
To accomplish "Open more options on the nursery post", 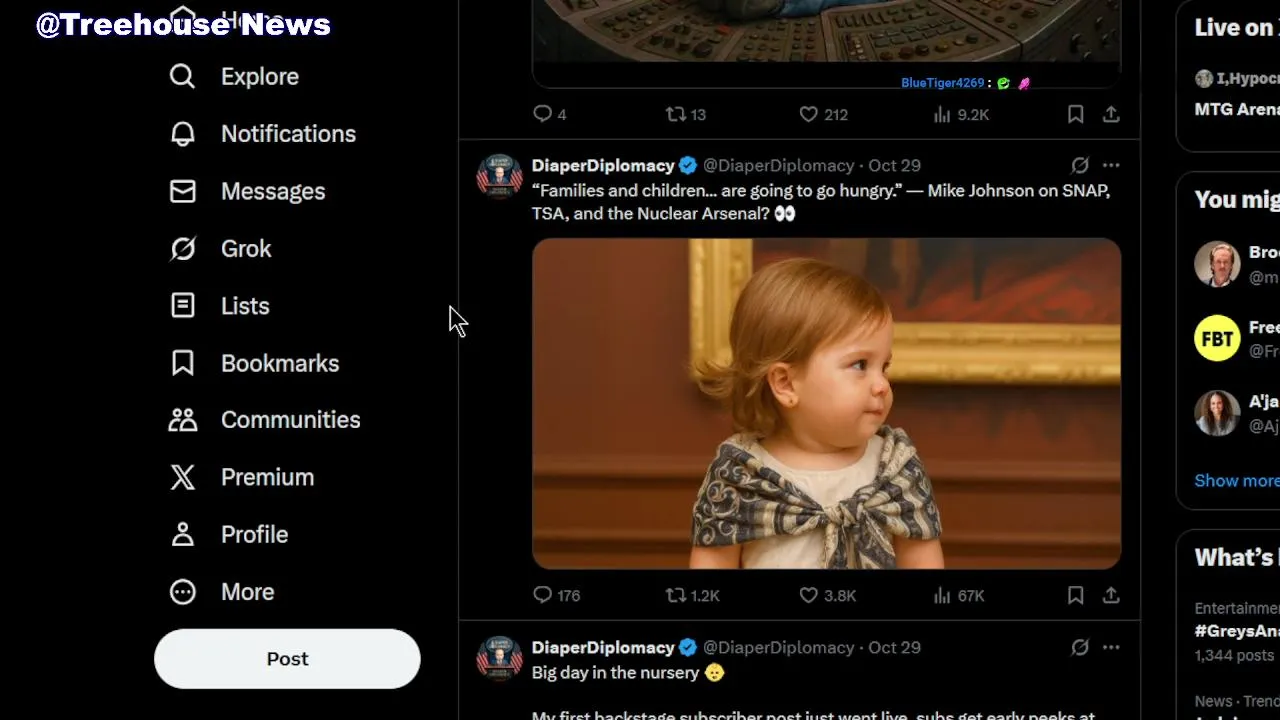I will pos(1111,647).
